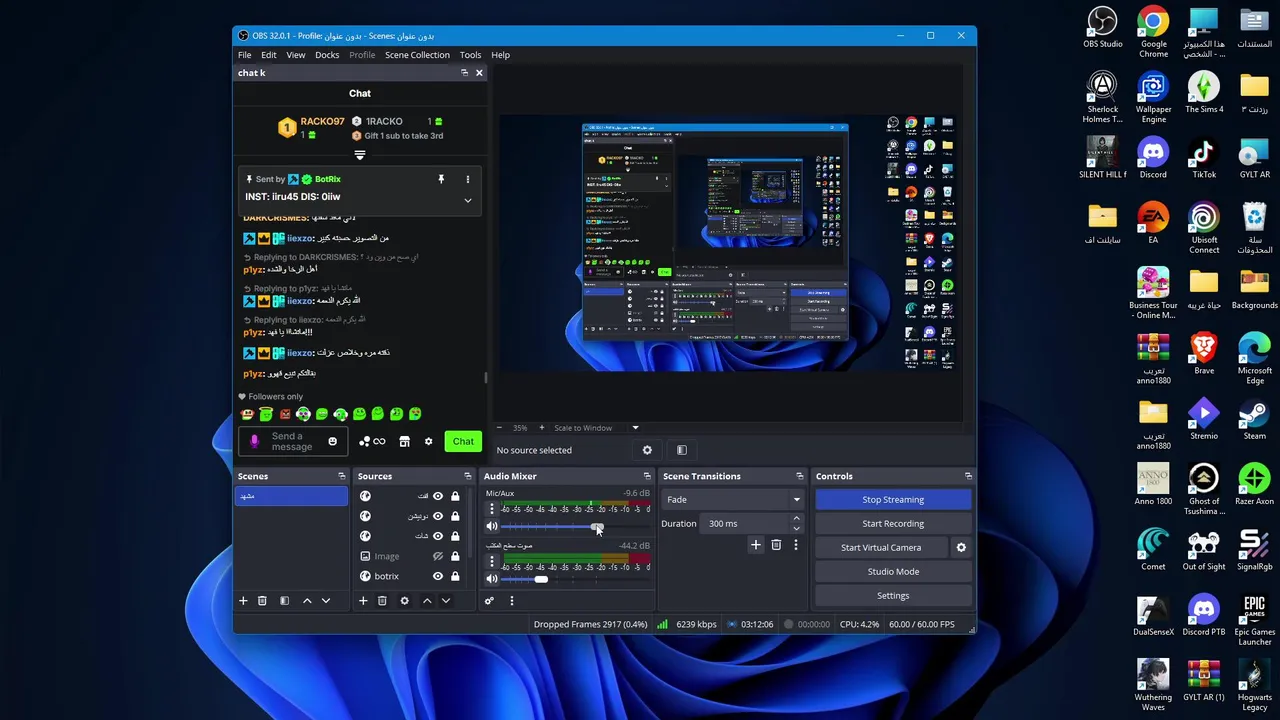1280x720 pixels.
Task: Collapse the chat leaderboard handle
Action: pos(360,155)
